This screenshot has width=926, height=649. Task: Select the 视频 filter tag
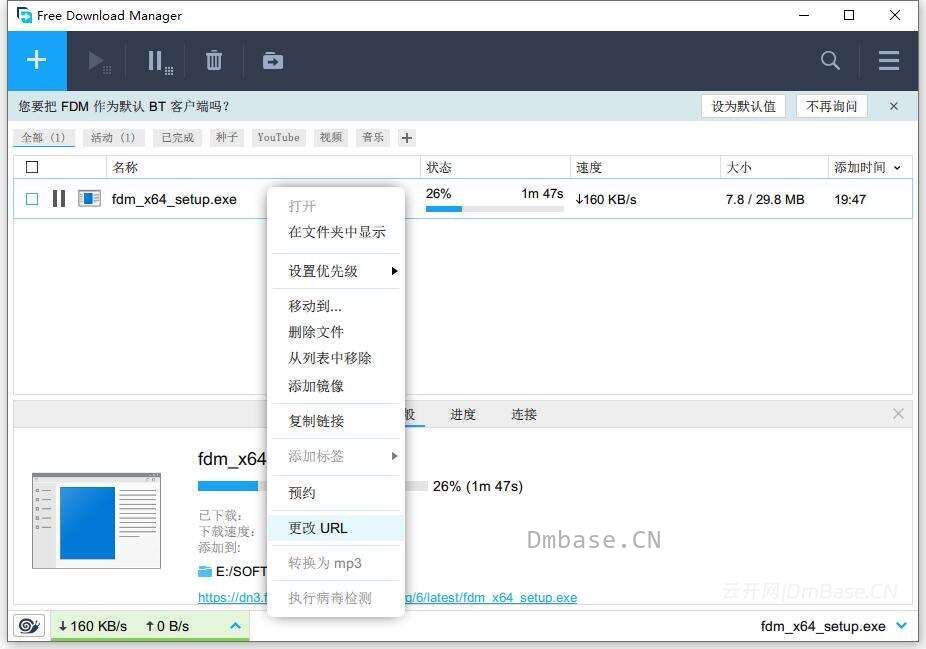coord(331,138)
